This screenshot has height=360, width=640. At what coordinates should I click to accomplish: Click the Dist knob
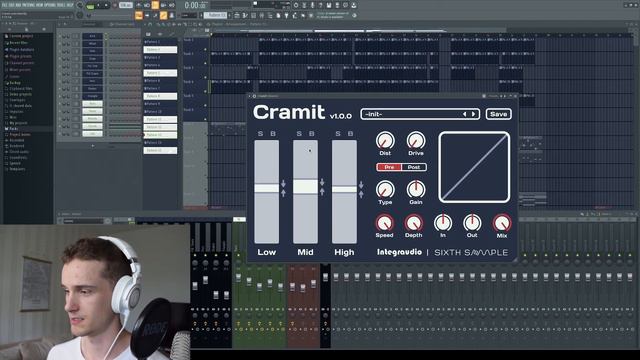click(385, 140)
